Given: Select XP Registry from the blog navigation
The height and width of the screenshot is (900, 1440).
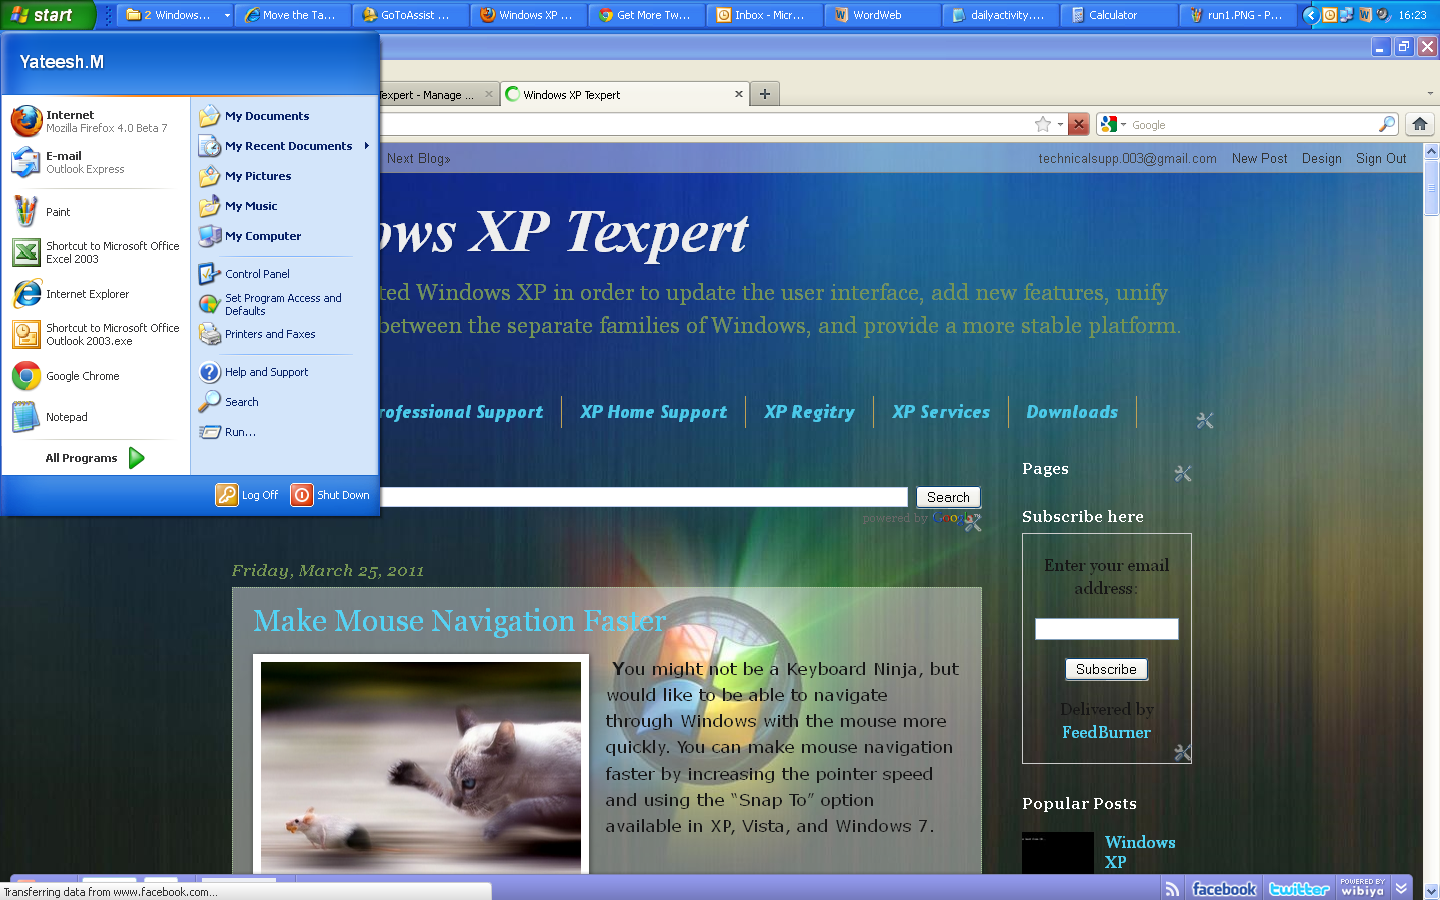Looking at the screenshot, I should (x=809, y=411).
